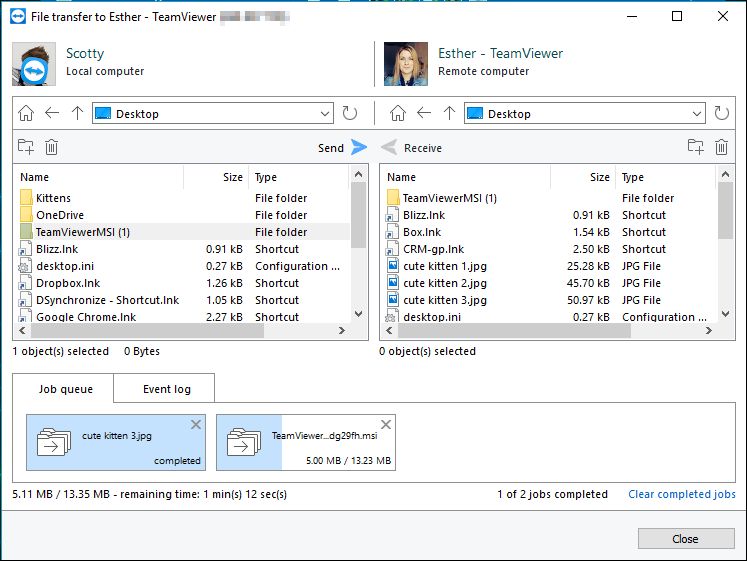Select cute kitten 3.jpg on remote
747x561 pixels.
point(550,300)
